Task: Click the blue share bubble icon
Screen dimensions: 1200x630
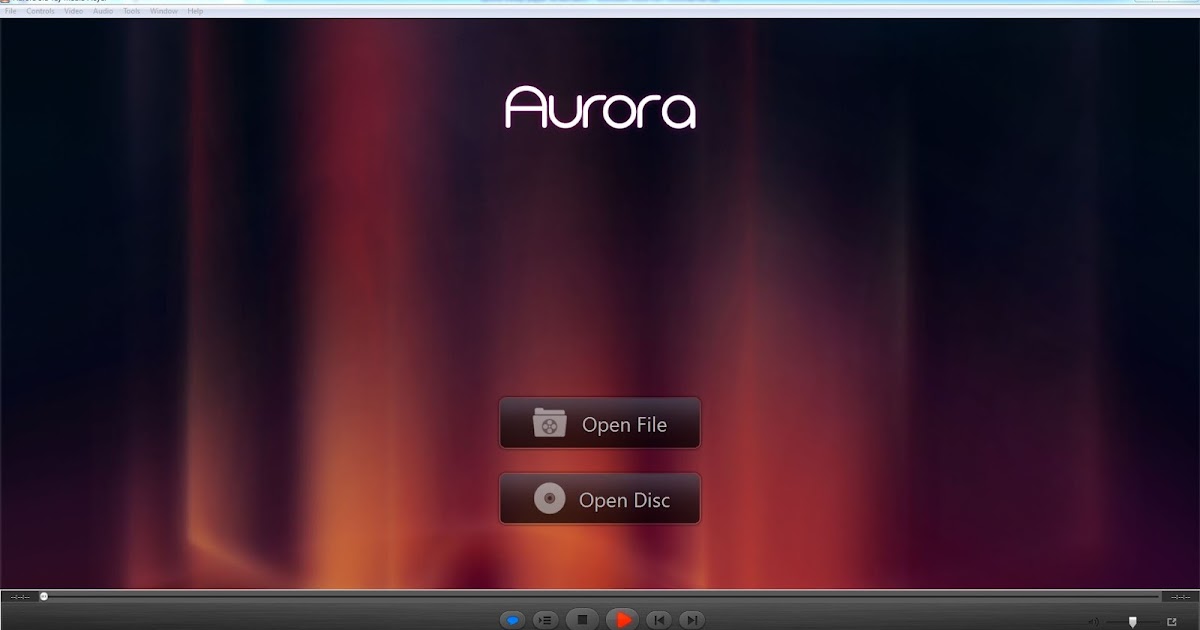Action: 512,621
